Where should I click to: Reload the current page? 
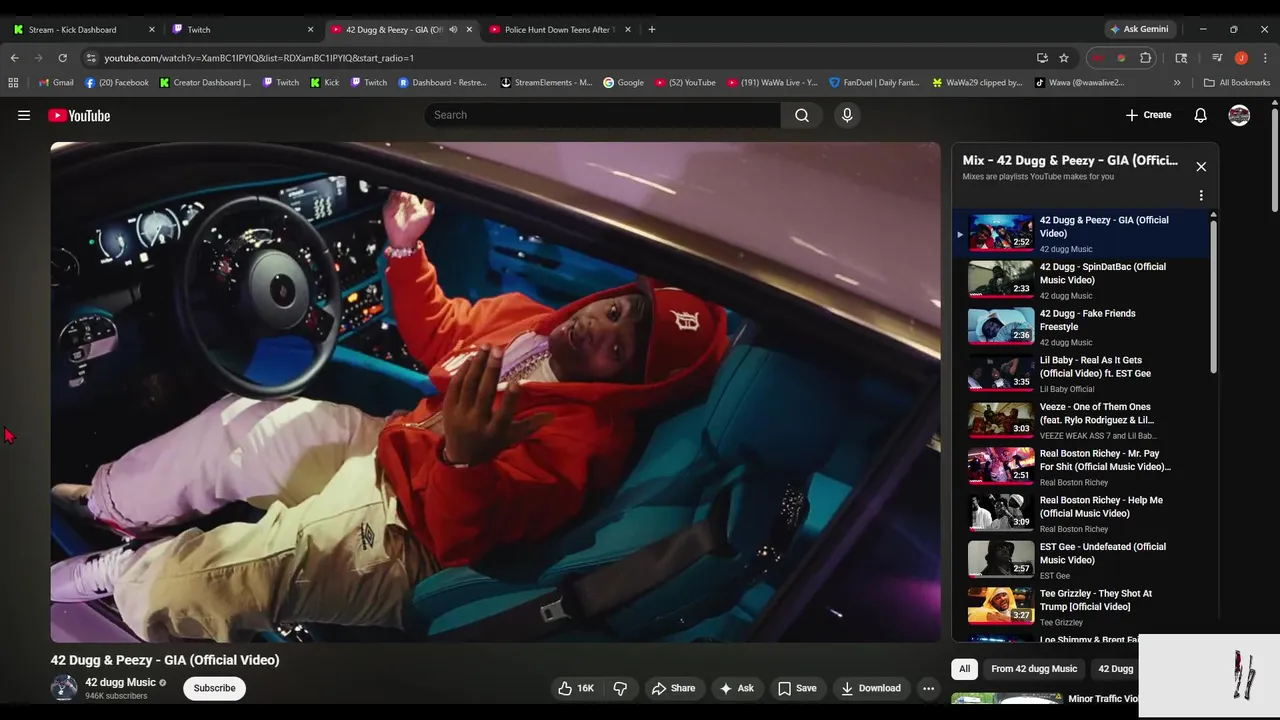click(x=62, y=58)
